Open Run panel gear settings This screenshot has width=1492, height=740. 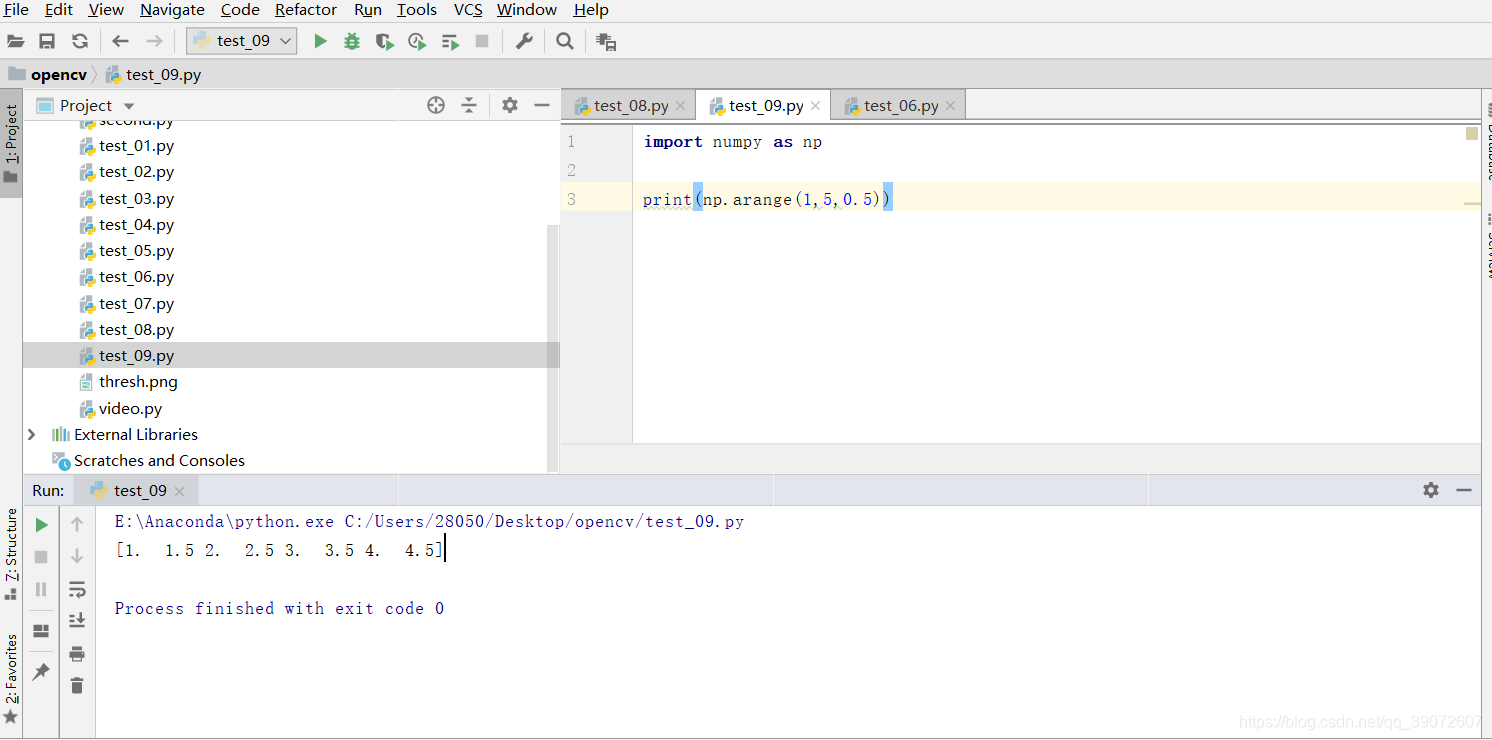point(1431,490)
